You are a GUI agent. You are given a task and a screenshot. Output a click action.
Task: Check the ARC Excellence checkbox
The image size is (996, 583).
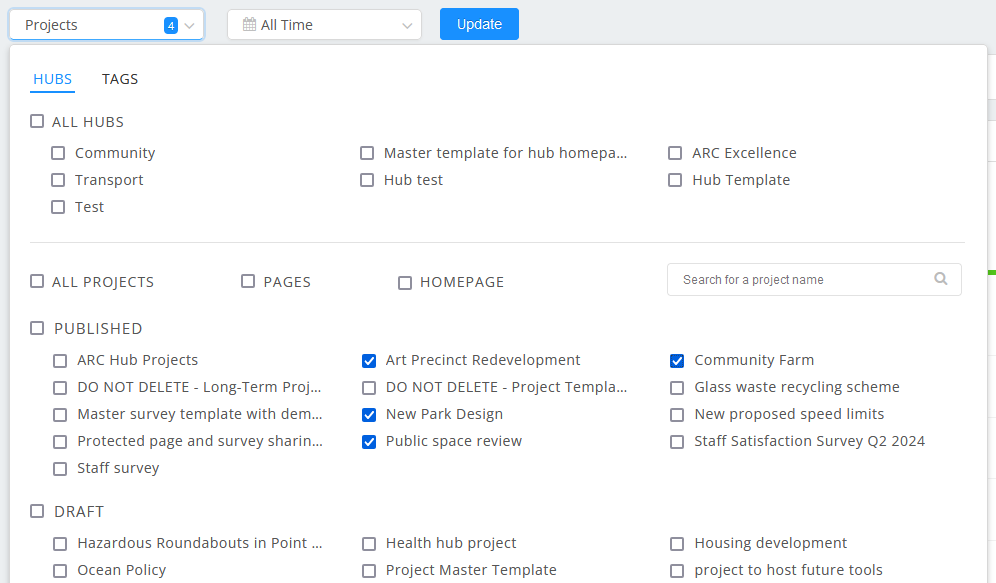click(x=675, y=153)
